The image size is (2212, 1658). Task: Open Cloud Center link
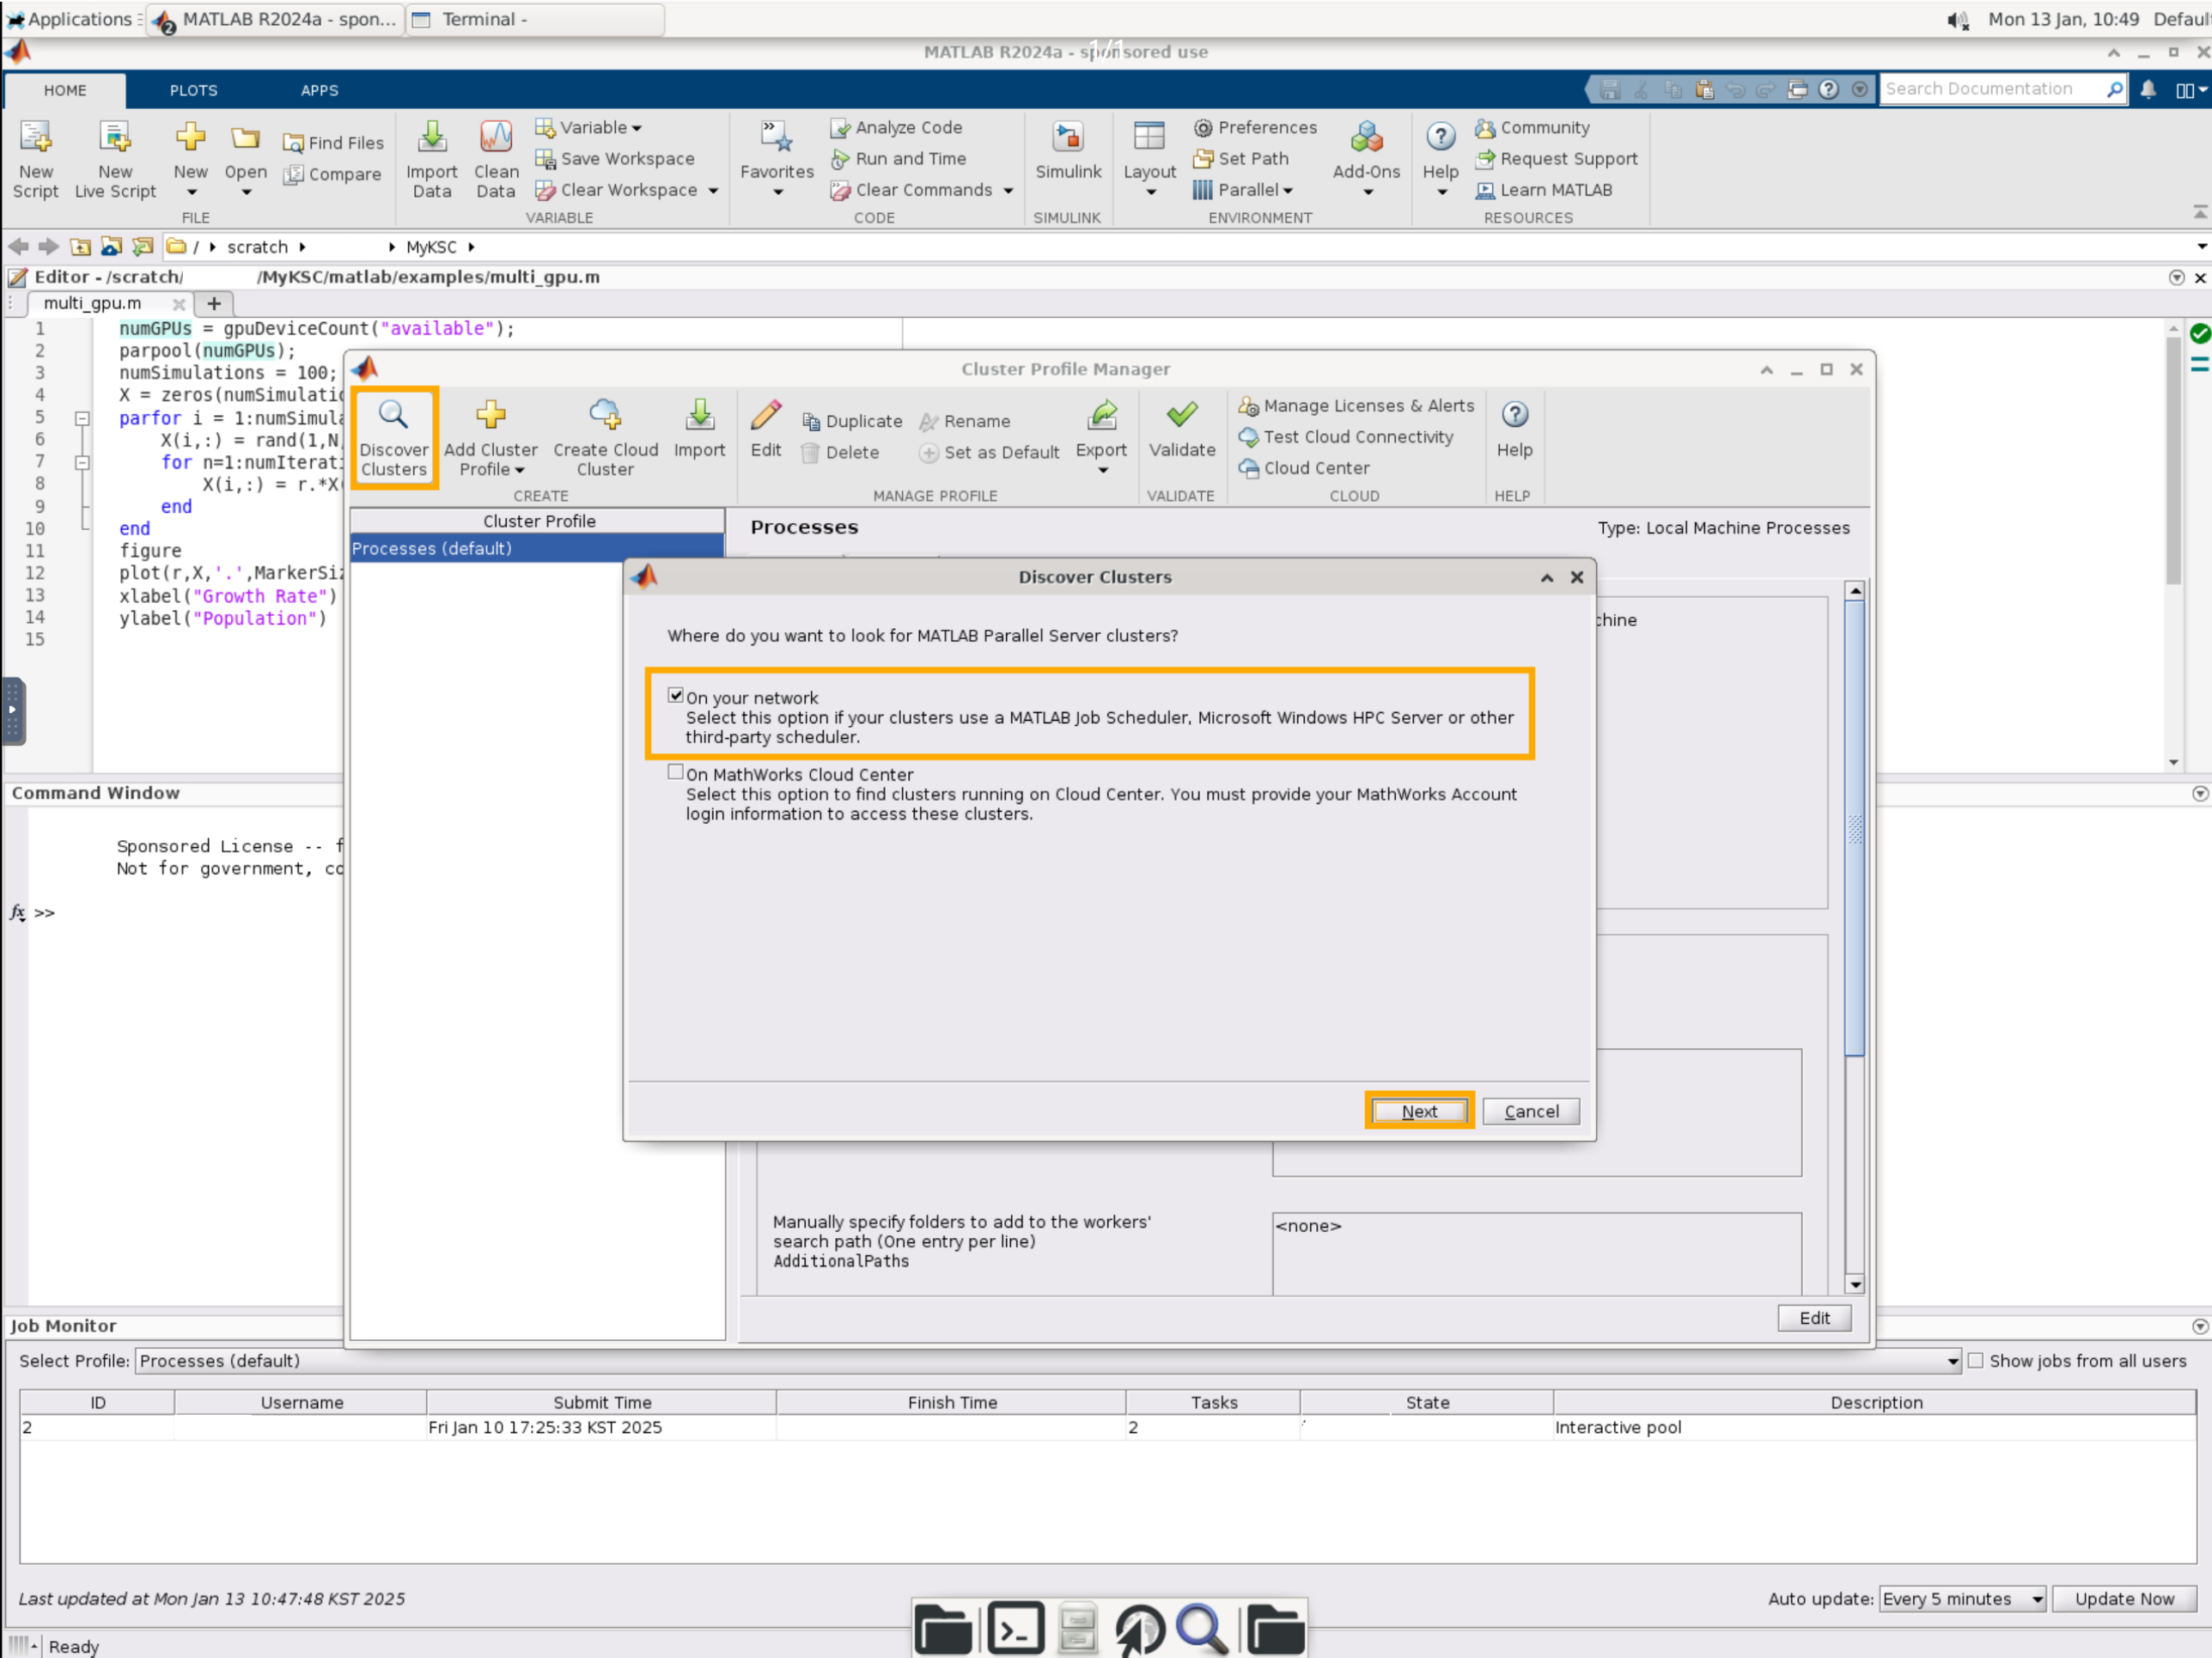point(1304,467)
